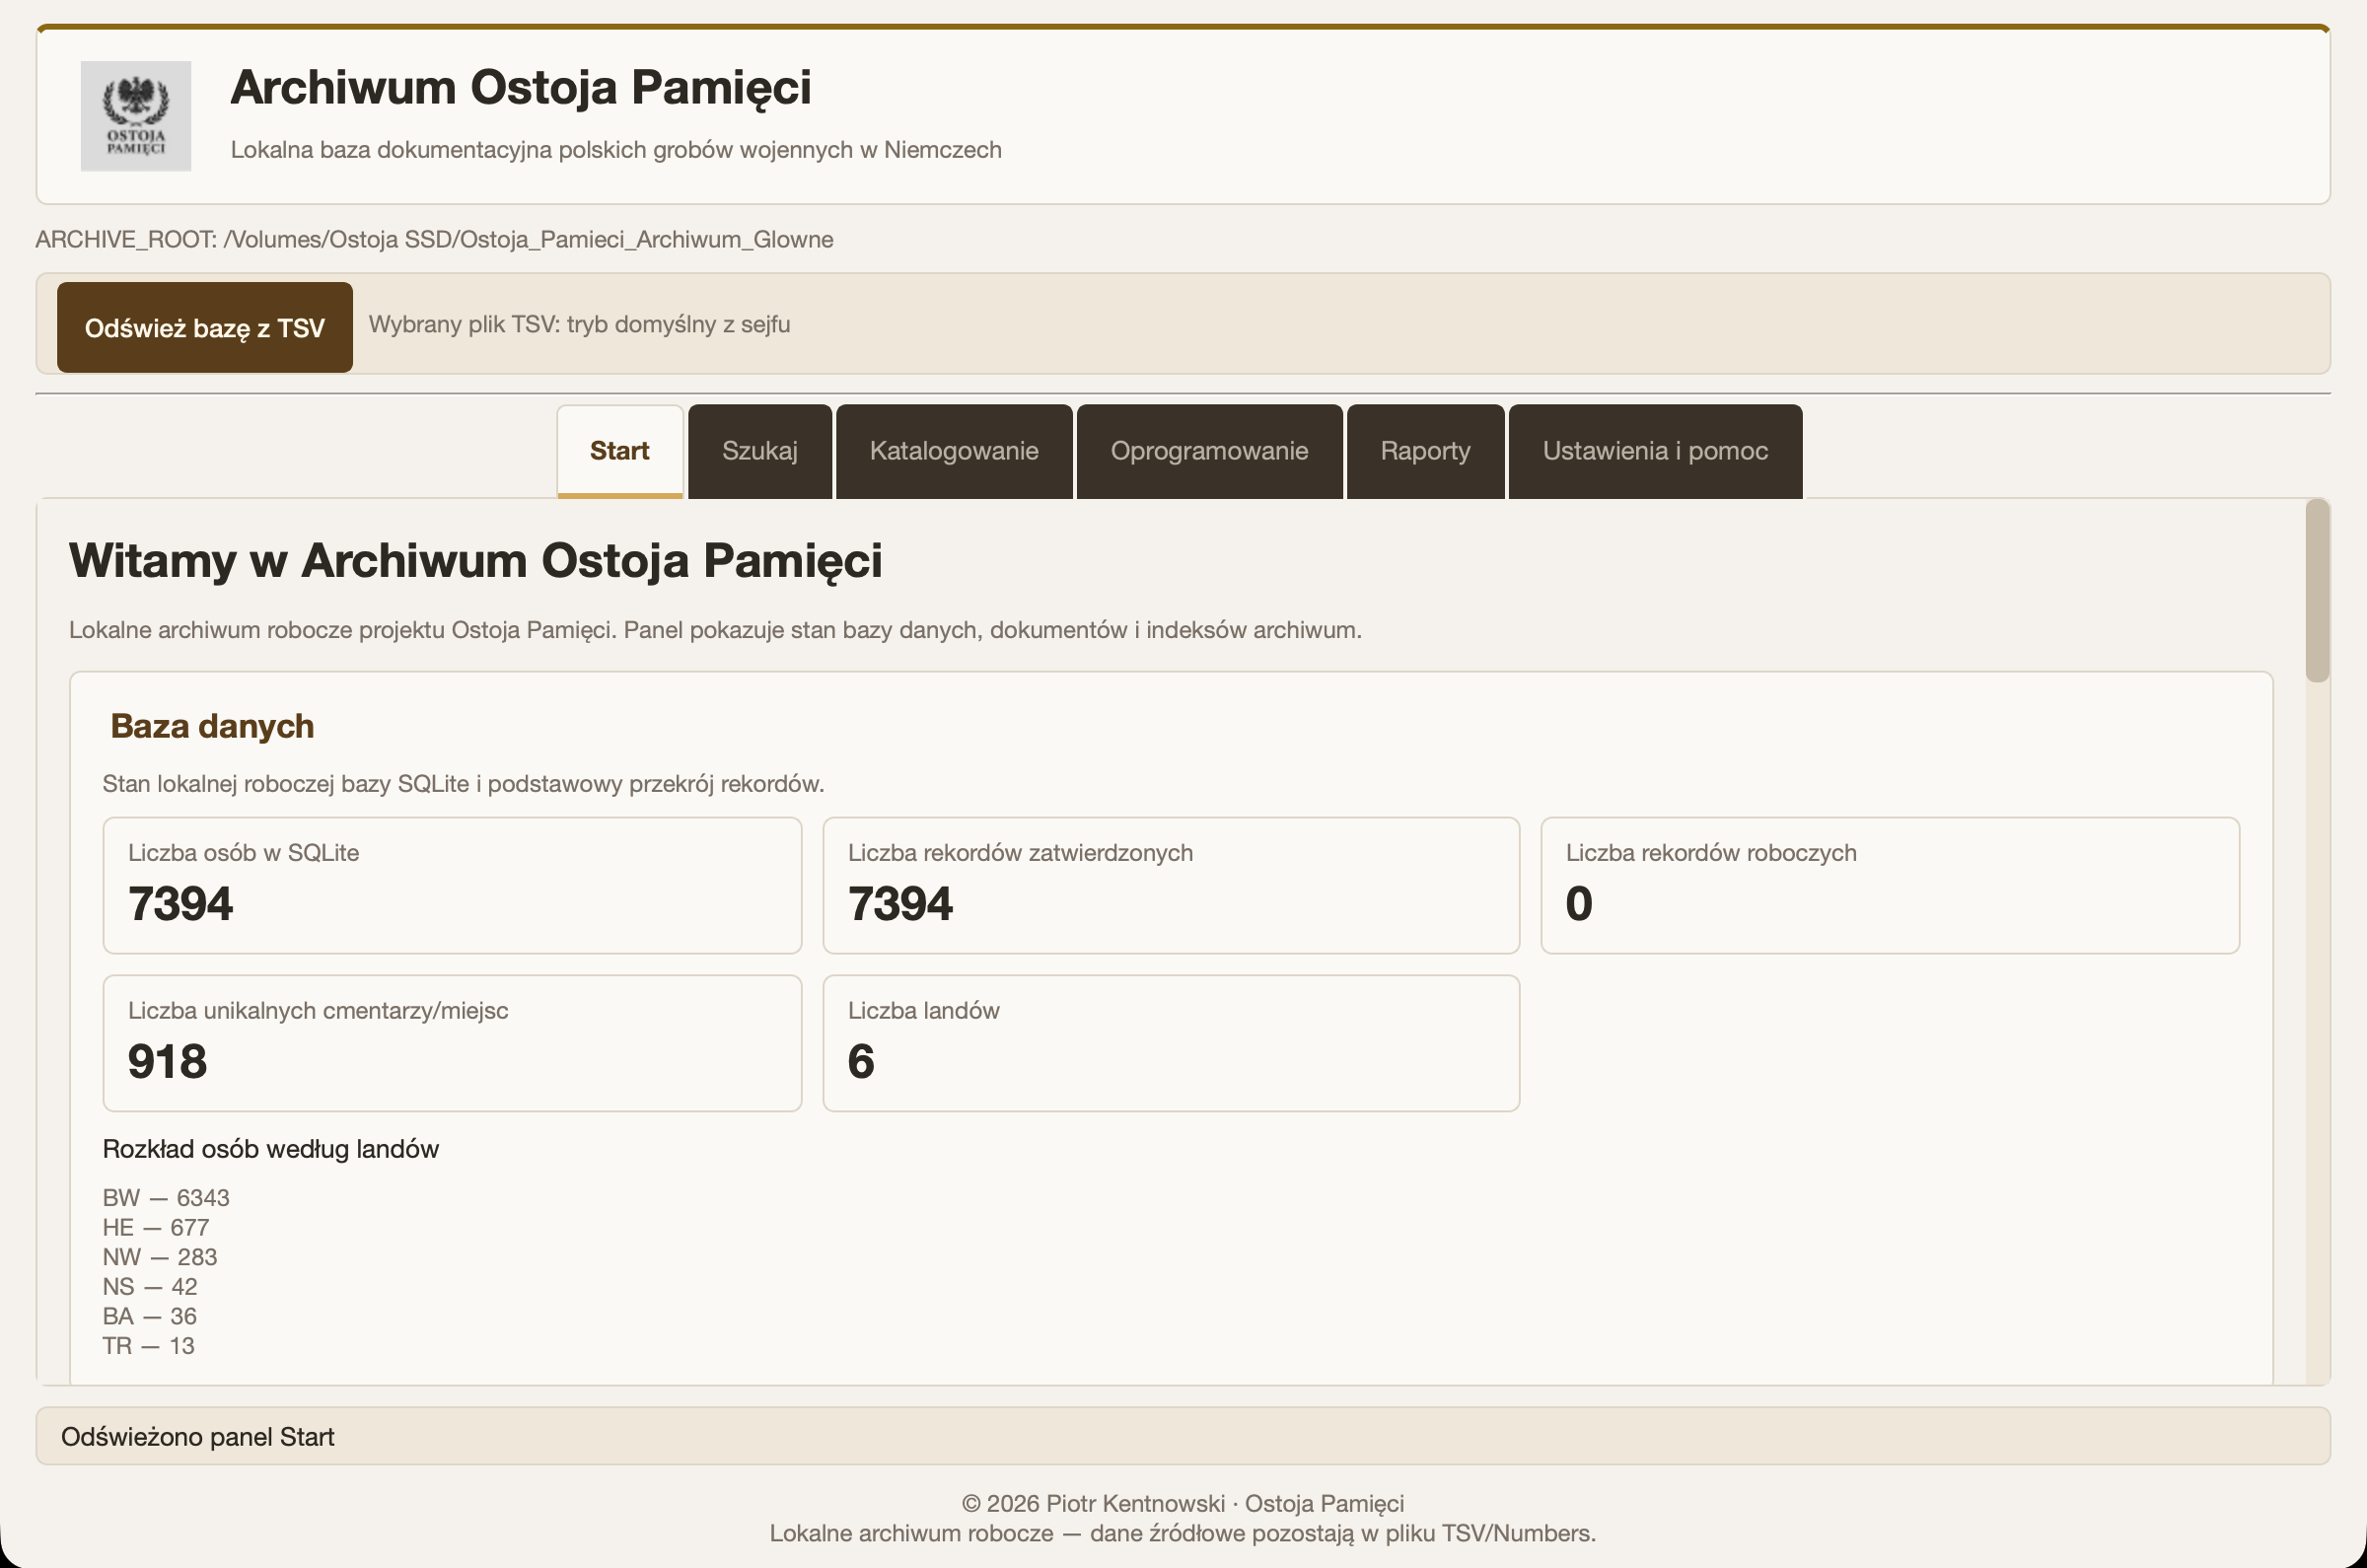
Task: Click the Ostoja Pamięci logo image
Action: point(135,116)
